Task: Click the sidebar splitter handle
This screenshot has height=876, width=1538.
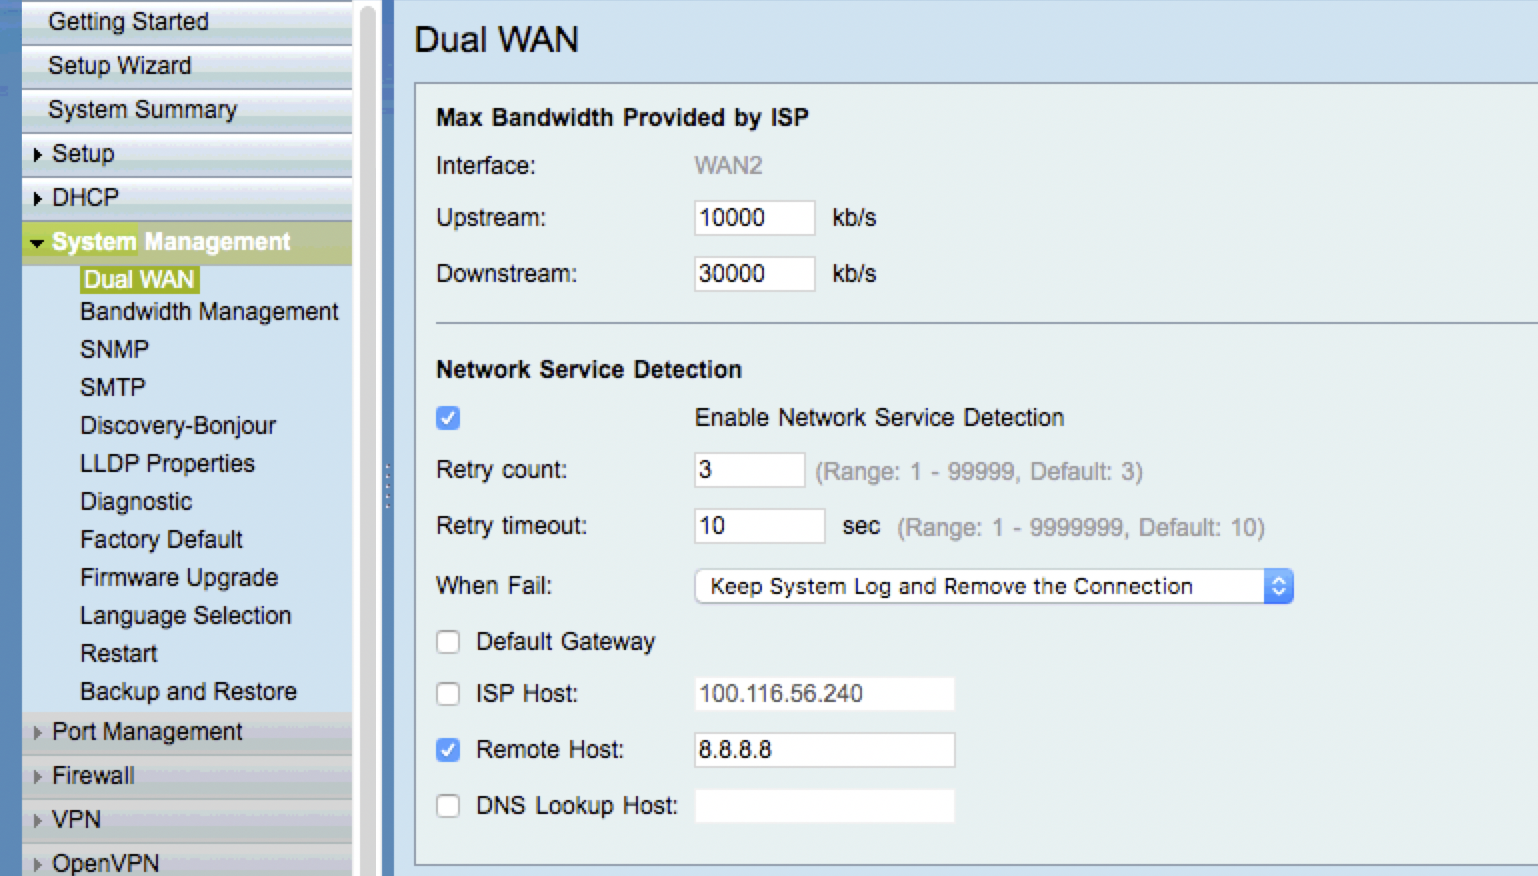Action: (388, 486)
